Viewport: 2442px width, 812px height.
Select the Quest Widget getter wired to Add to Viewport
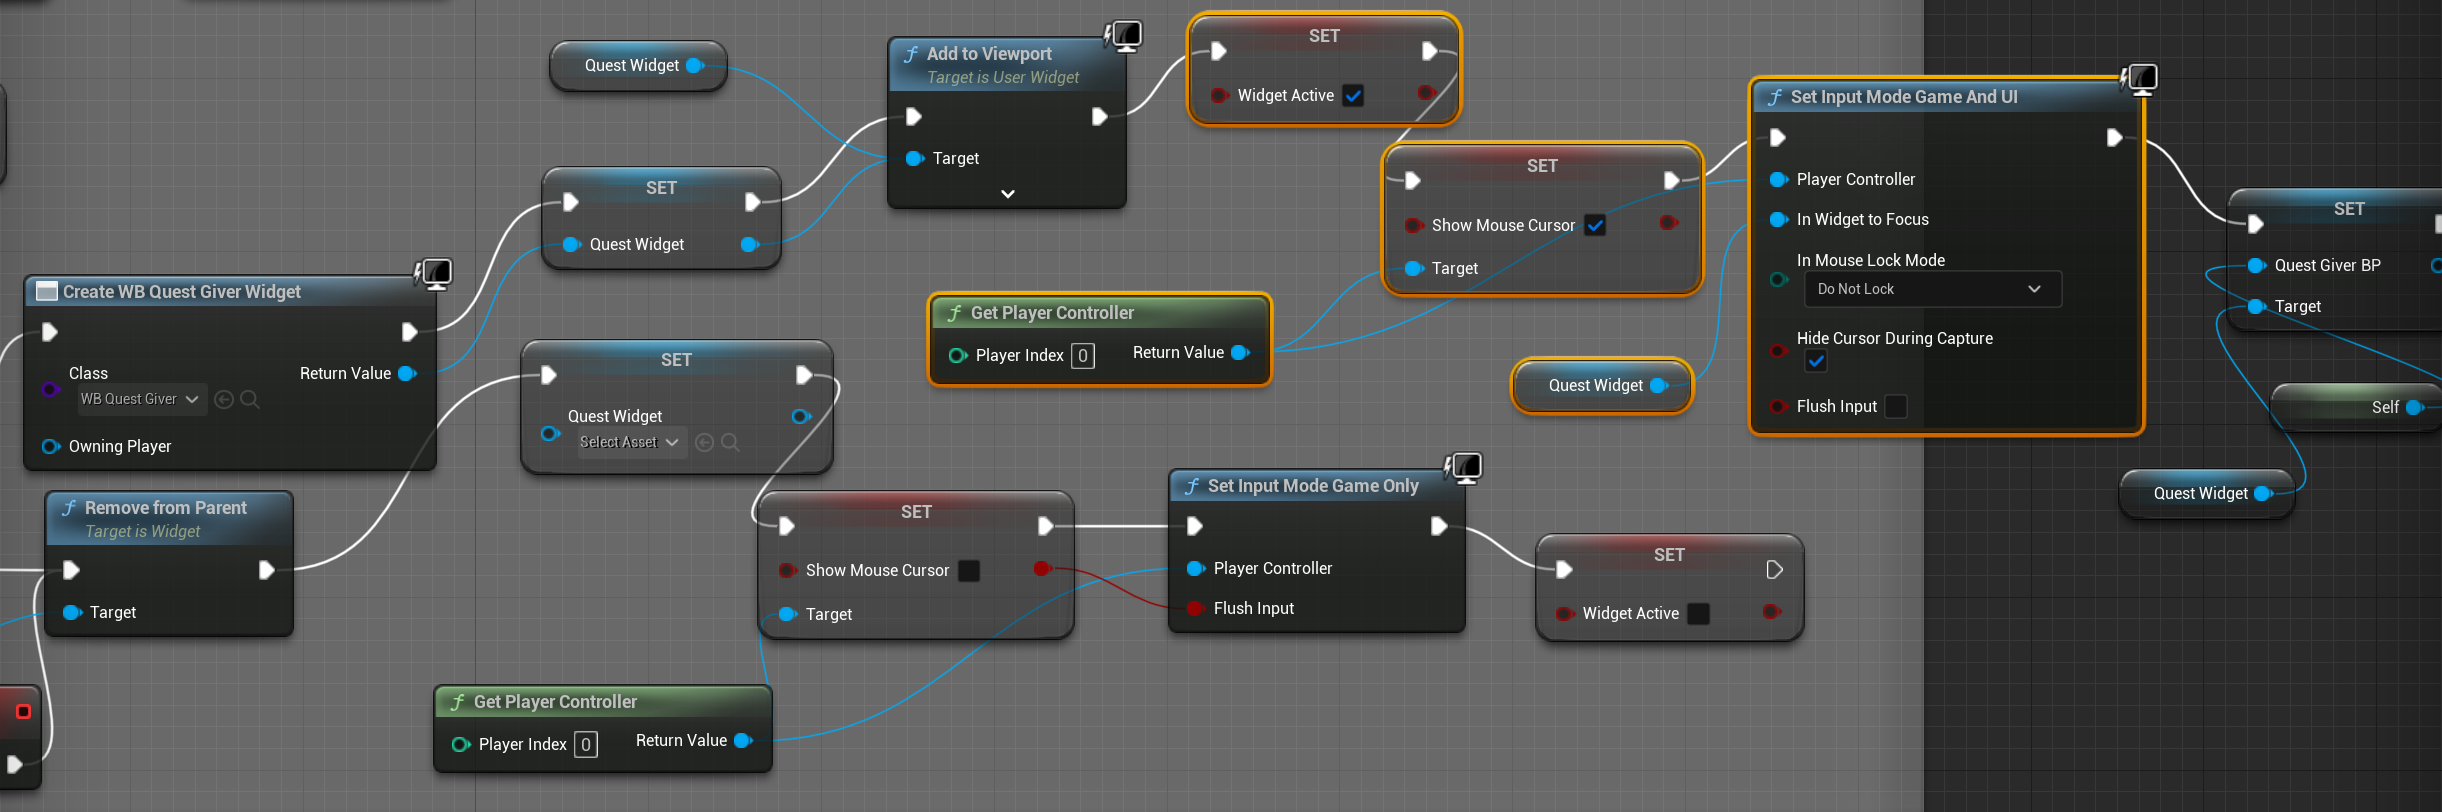click(638, 66)
